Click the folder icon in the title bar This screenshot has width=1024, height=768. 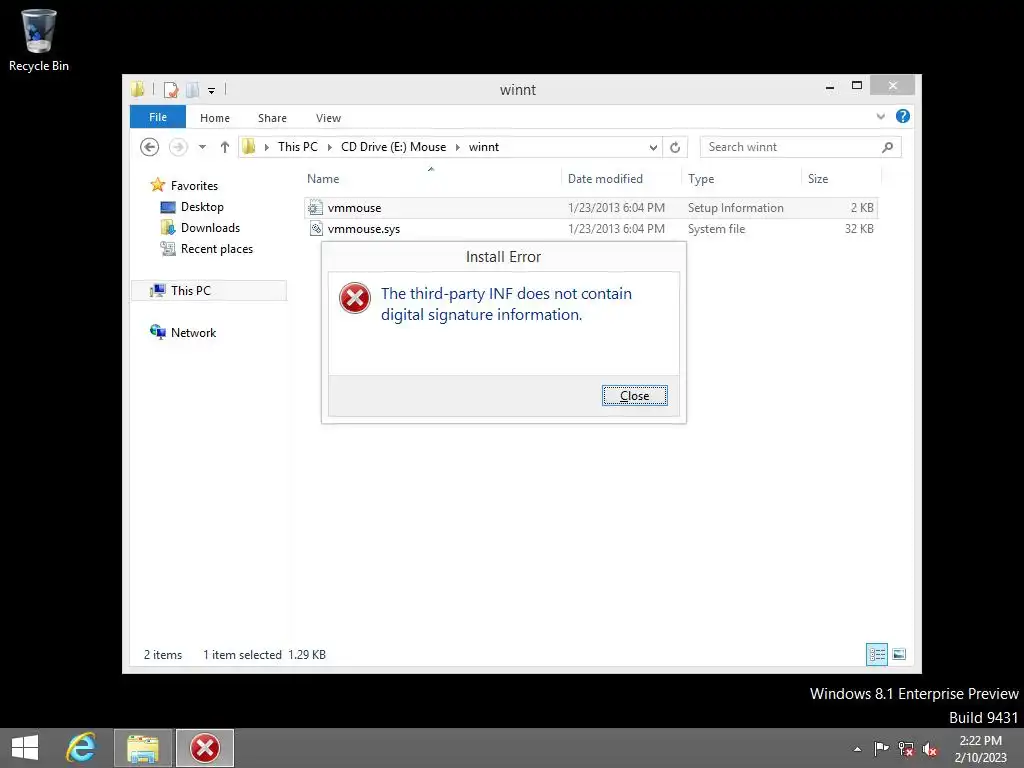(x=137, y=89)
